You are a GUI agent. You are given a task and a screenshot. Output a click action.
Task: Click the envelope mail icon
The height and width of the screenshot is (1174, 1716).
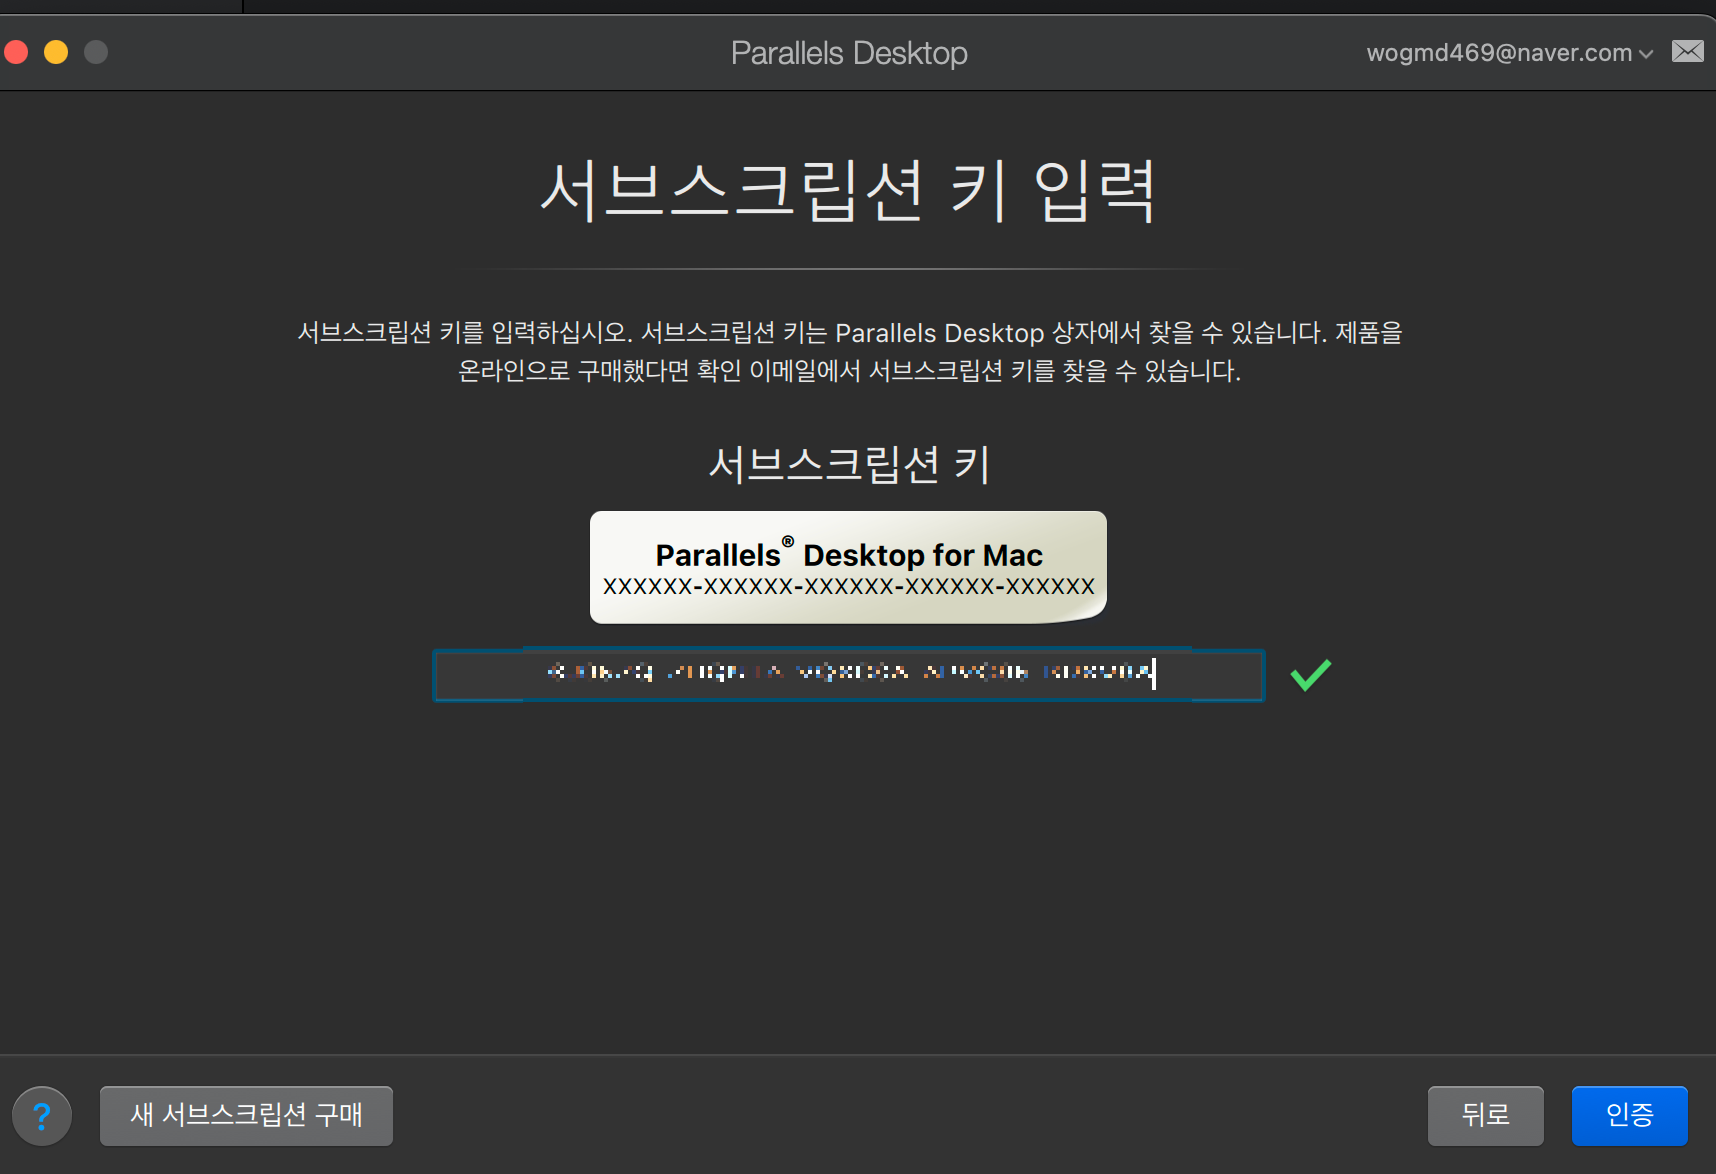point(1688,51)
